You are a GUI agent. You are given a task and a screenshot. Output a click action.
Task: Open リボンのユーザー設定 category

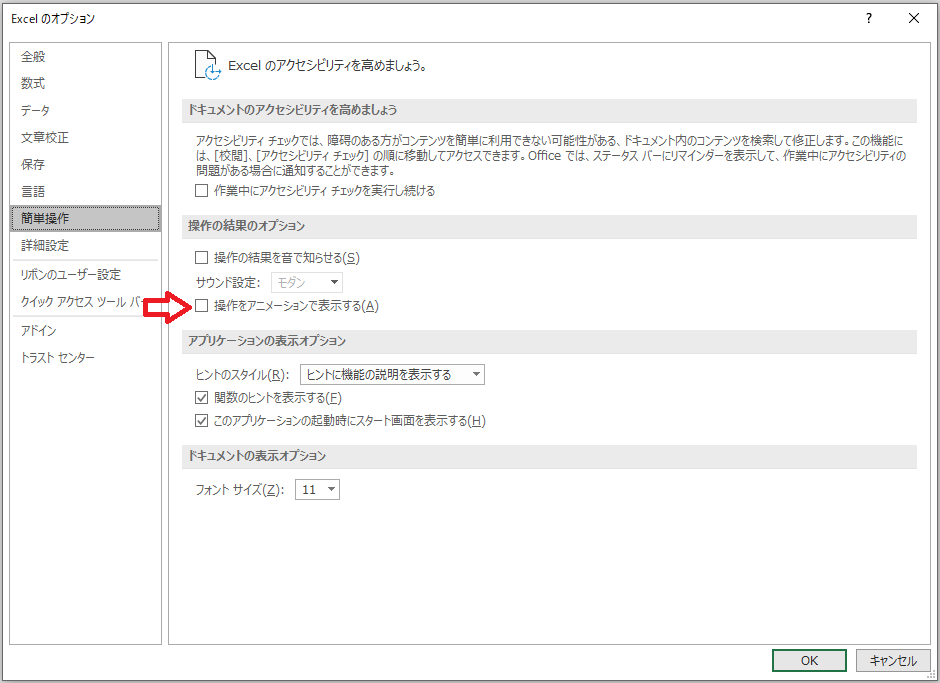pos(86,275)
